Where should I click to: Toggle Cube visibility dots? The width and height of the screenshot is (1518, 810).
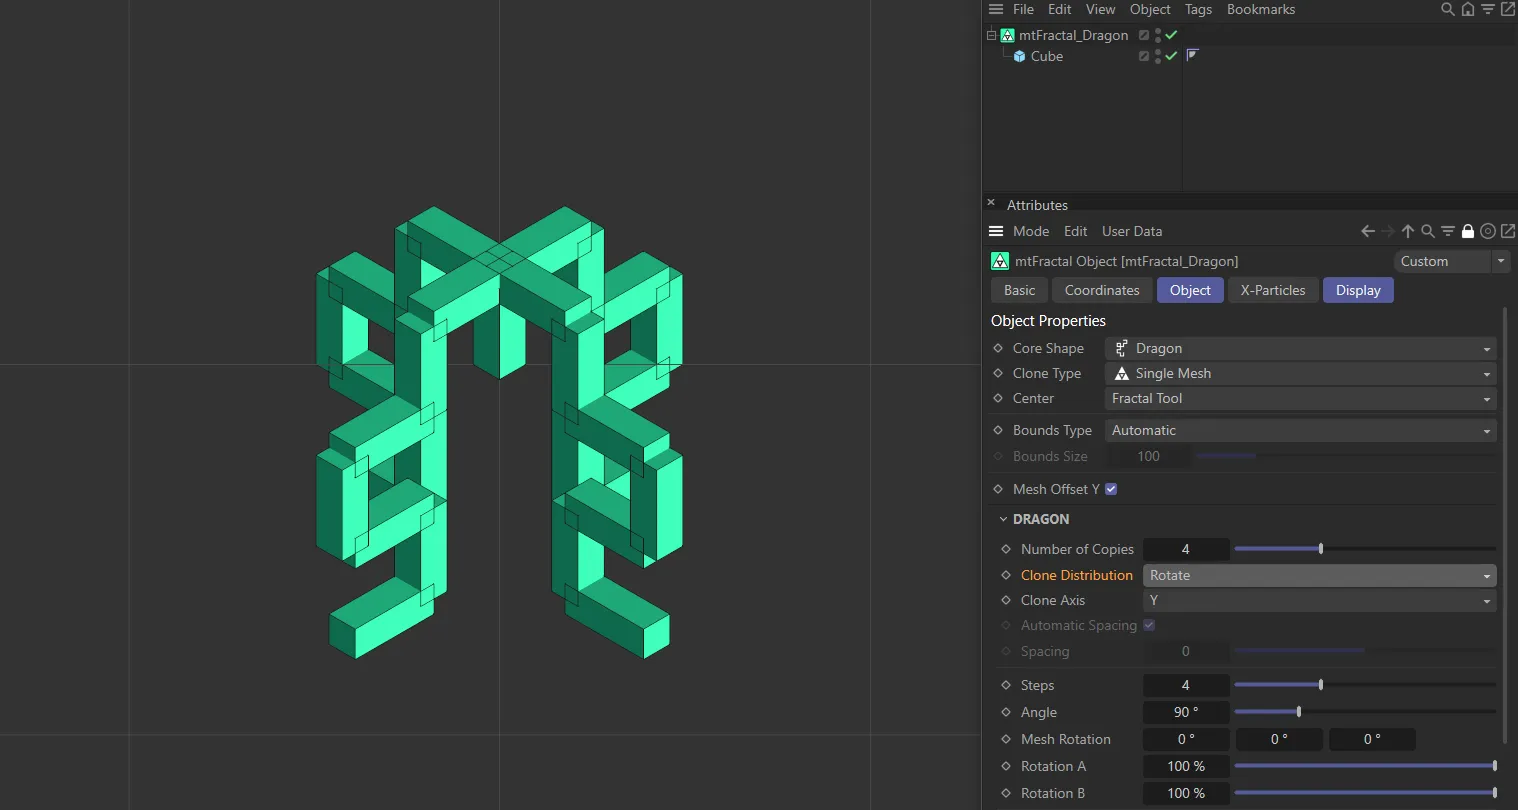click(x=1158, y=56)
